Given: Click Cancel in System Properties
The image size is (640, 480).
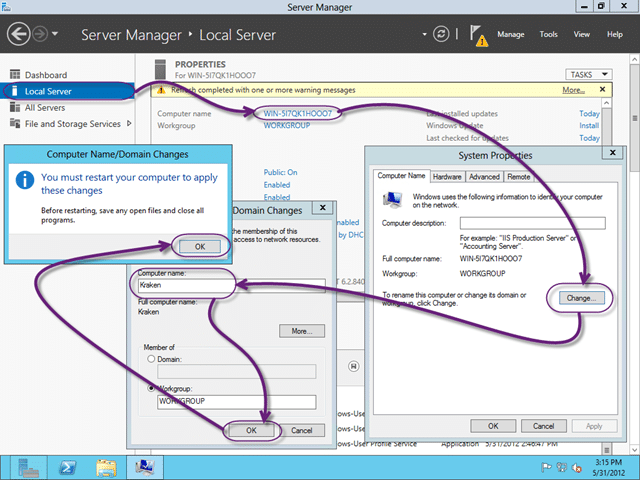Looking at the screenshot, I should (x=544, y=426).
